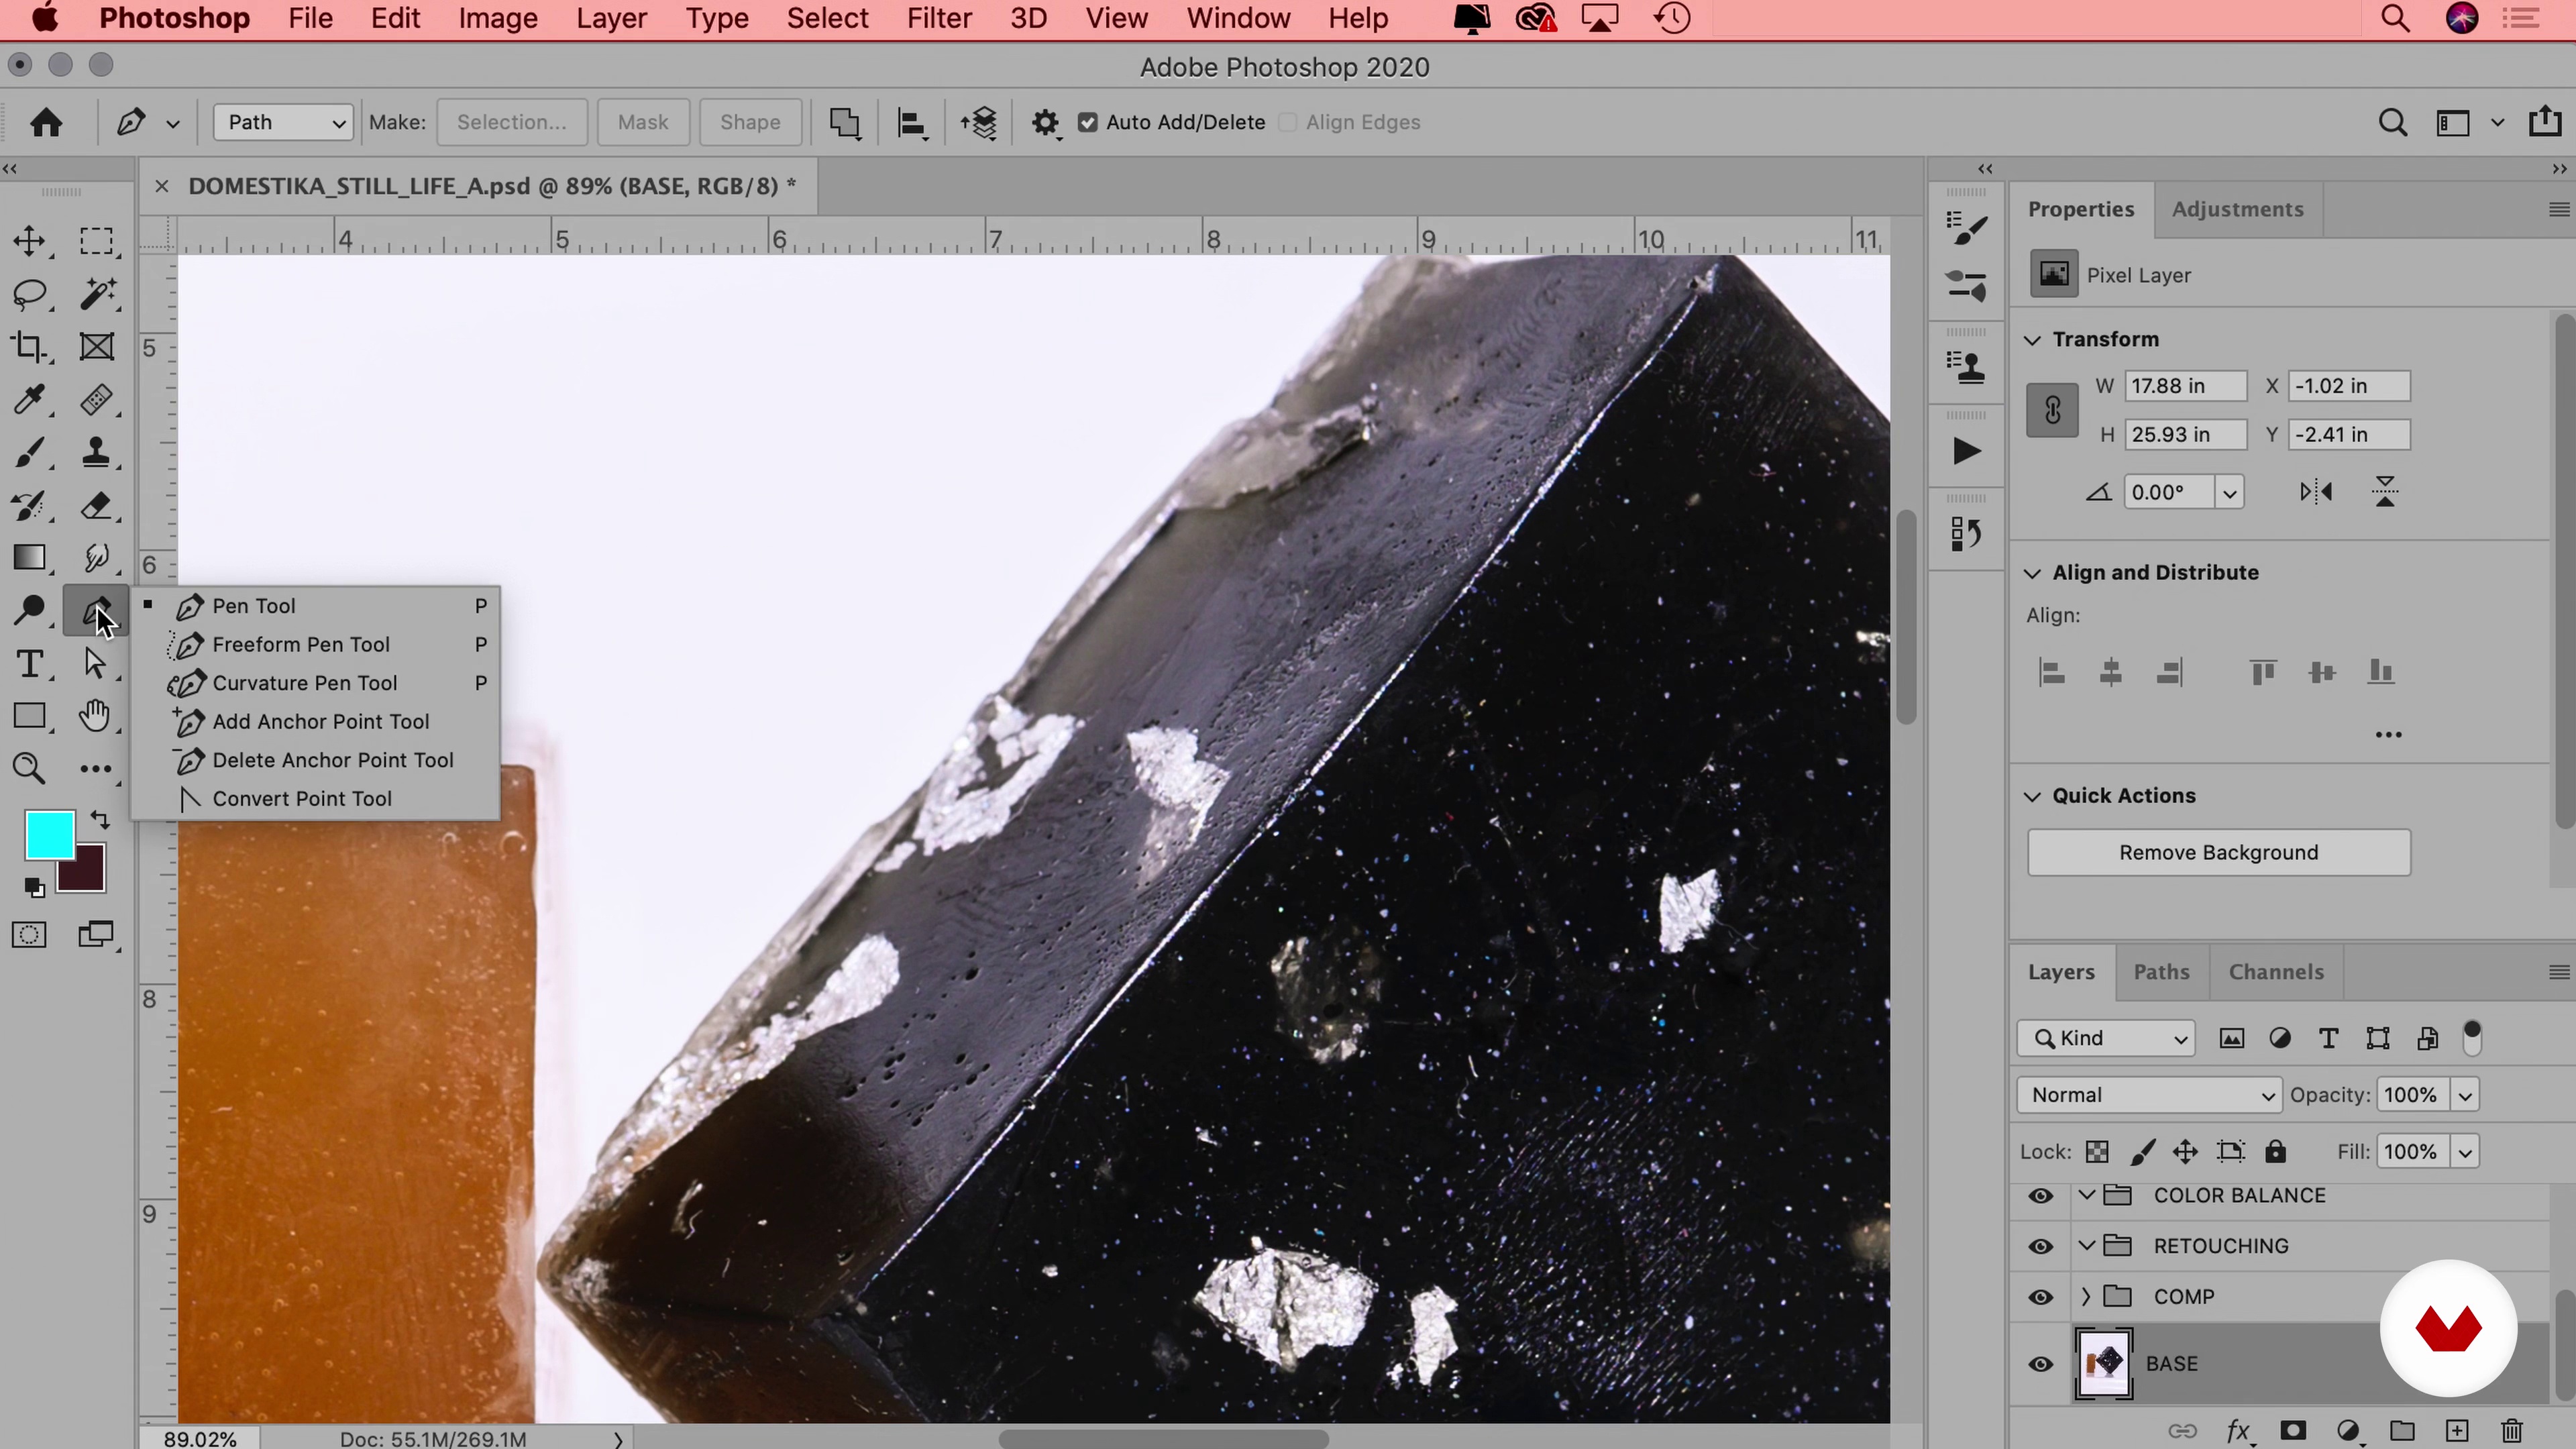The width and height of the screenshot is (2576, 1449).
Task: Open the Filter menu
Action: click(x=939, y=18)
